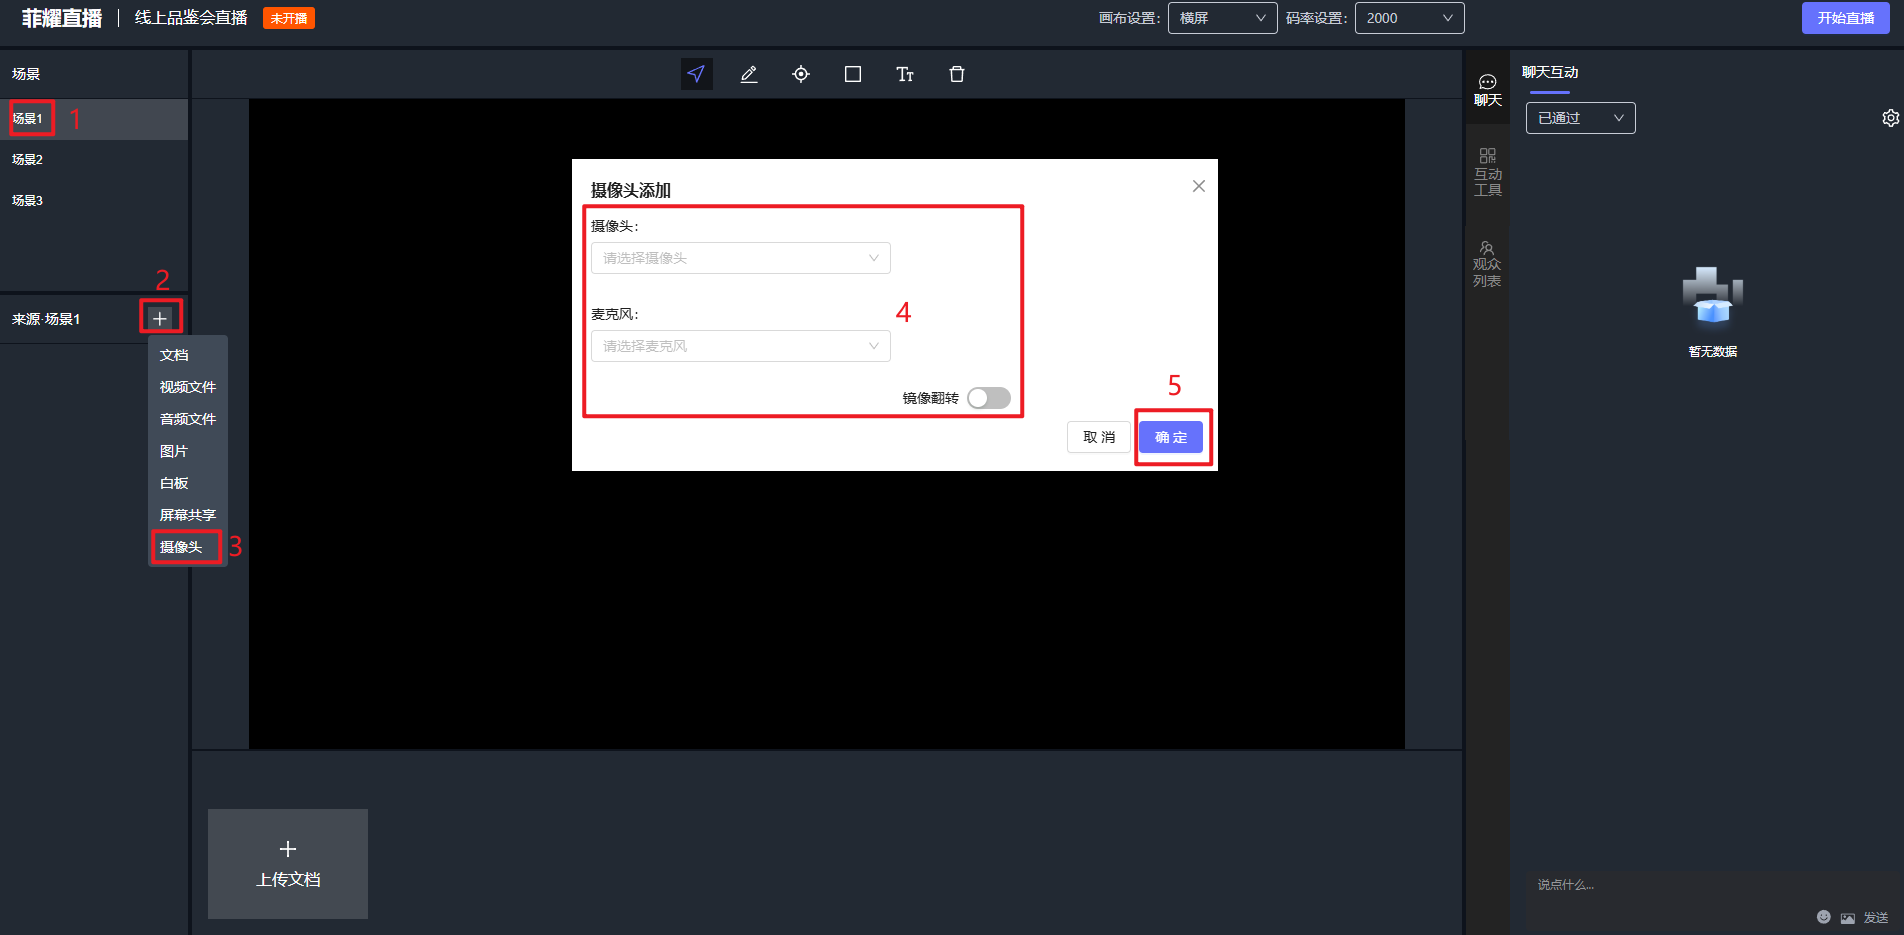Click the plus icon to add source
1904x935 pixels.
(x=160, y=318)
